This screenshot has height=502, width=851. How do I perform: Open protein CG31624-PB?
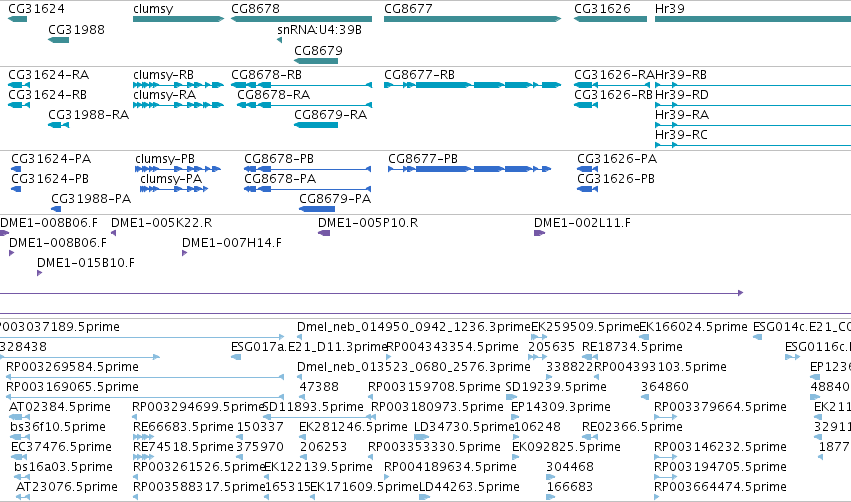tap(50, 179)
